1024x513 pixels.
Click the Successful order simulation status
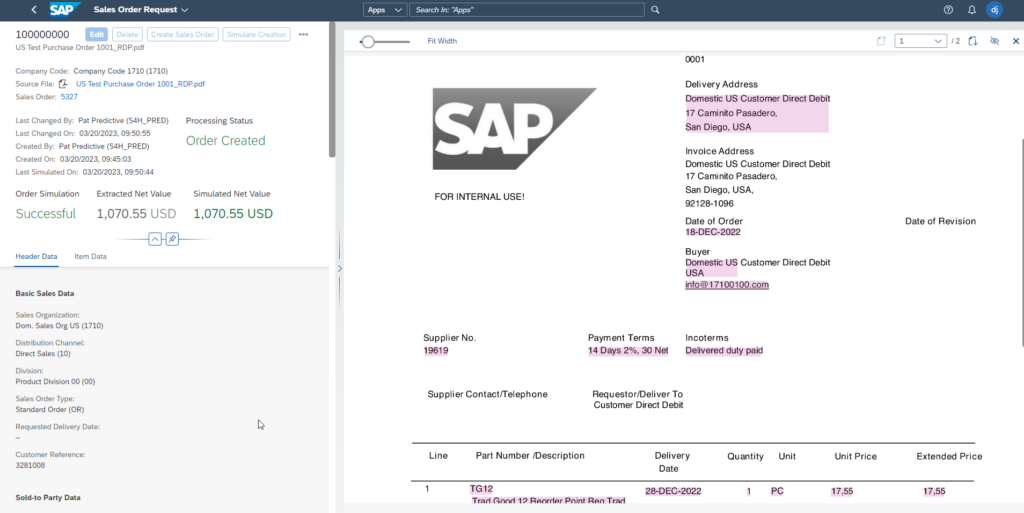pos(46,213)
